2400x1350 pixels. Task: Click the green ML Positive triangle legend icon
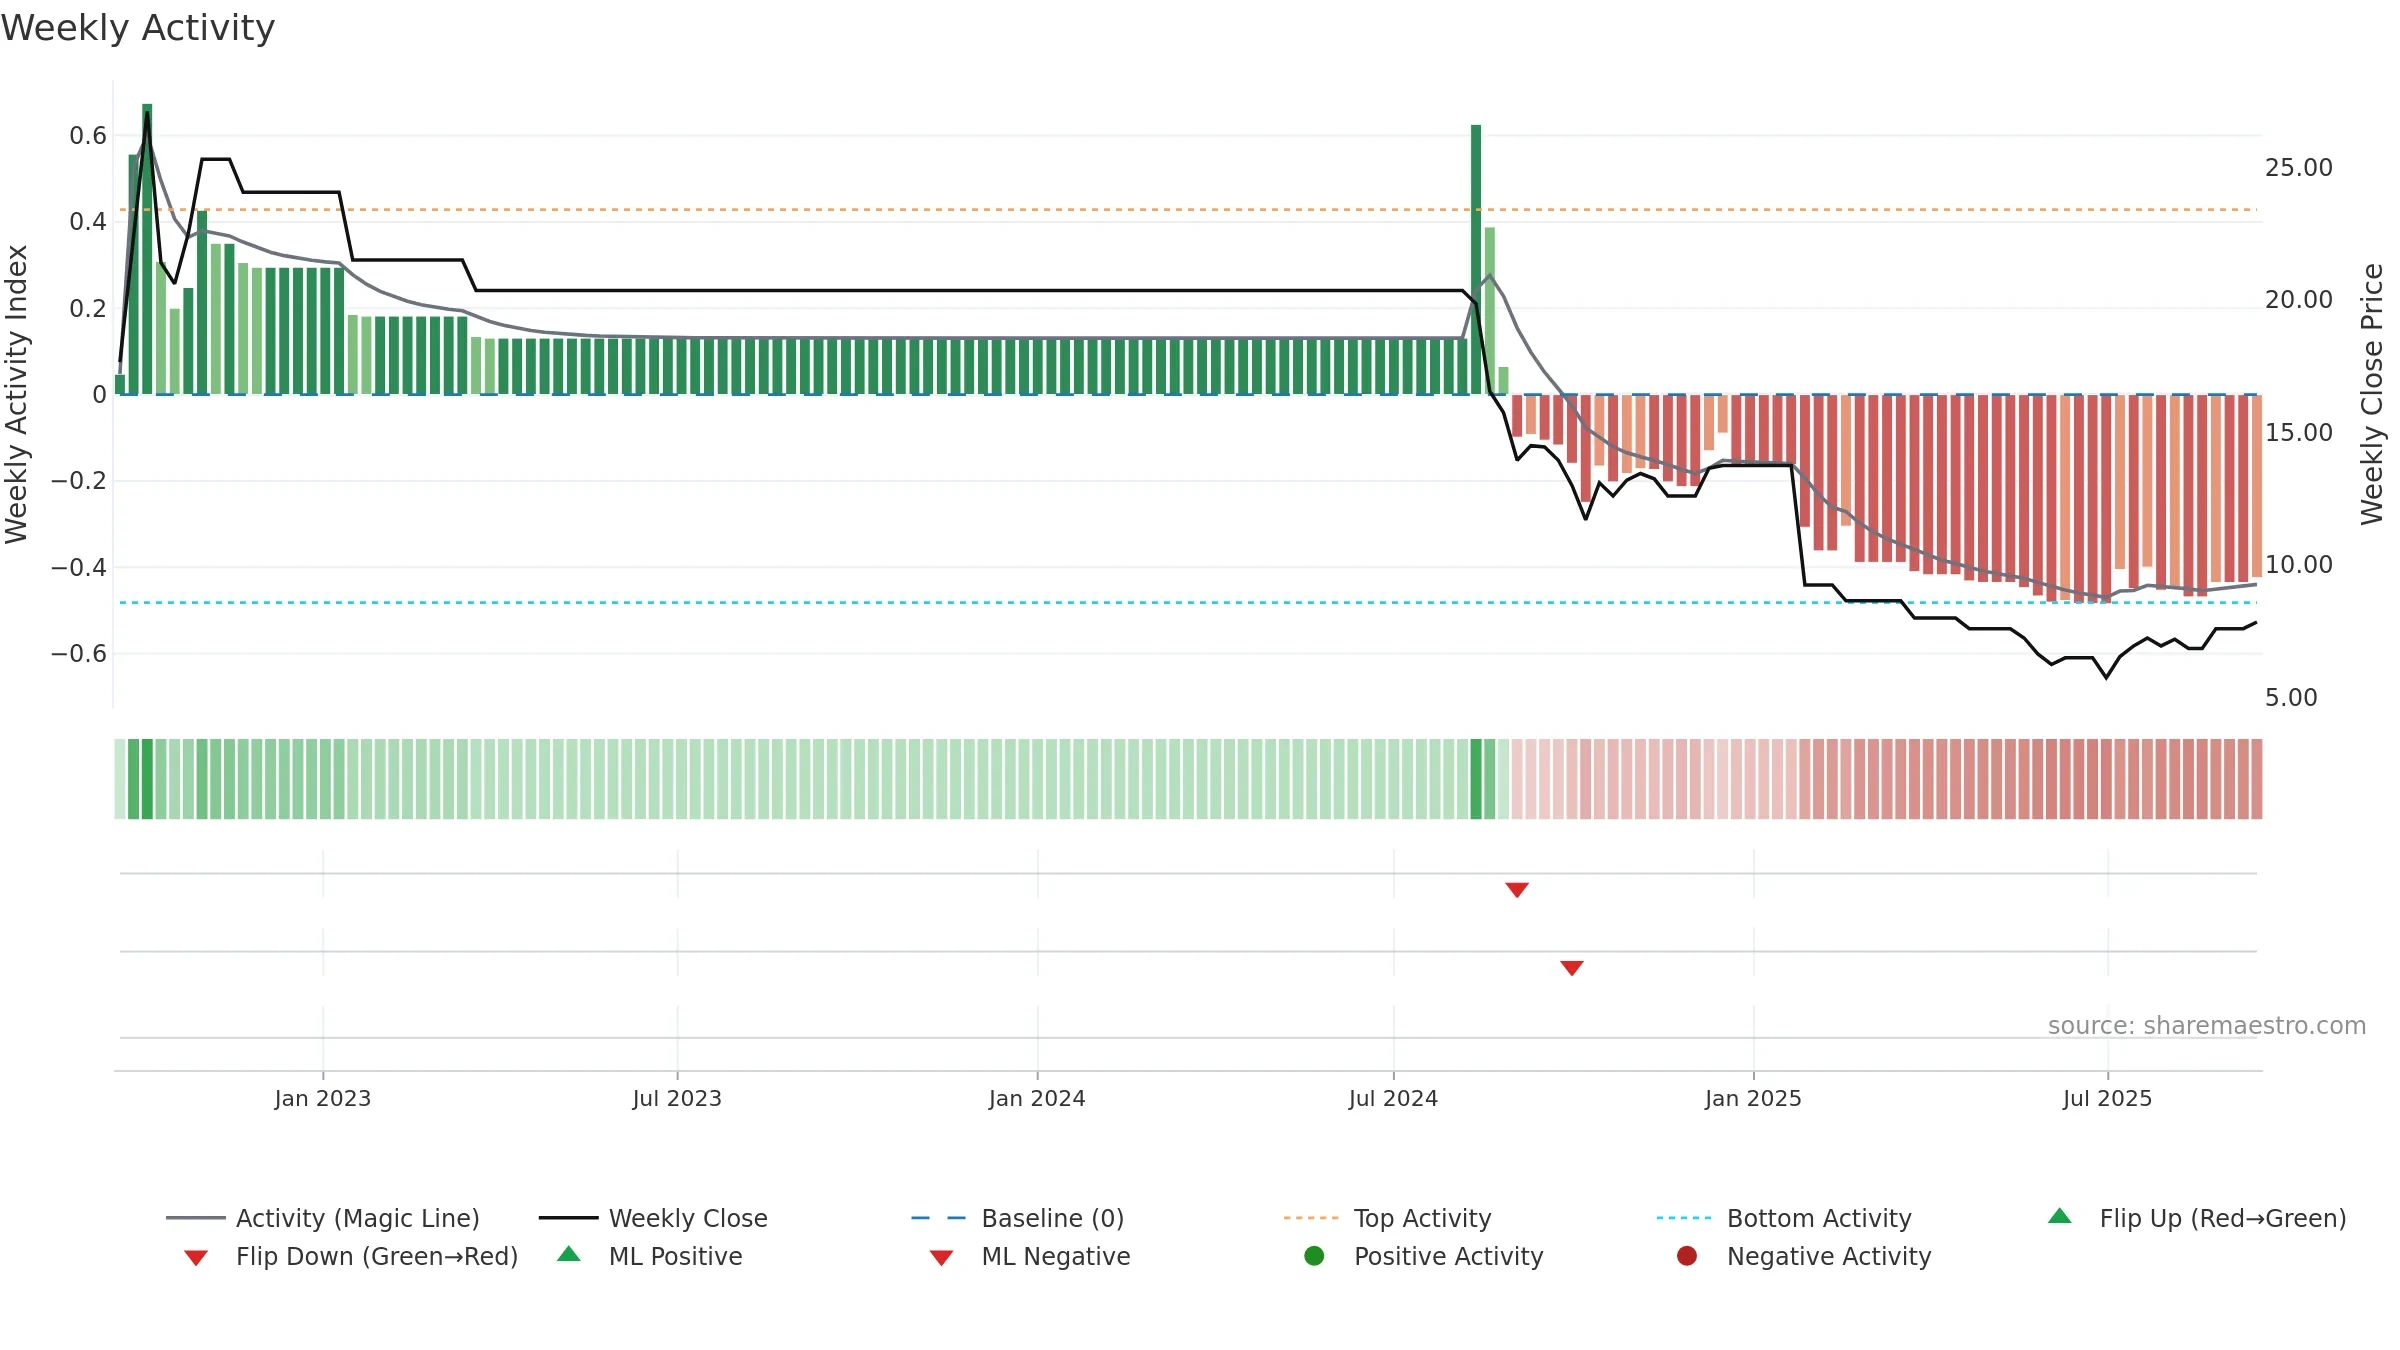pos(569,1254)
